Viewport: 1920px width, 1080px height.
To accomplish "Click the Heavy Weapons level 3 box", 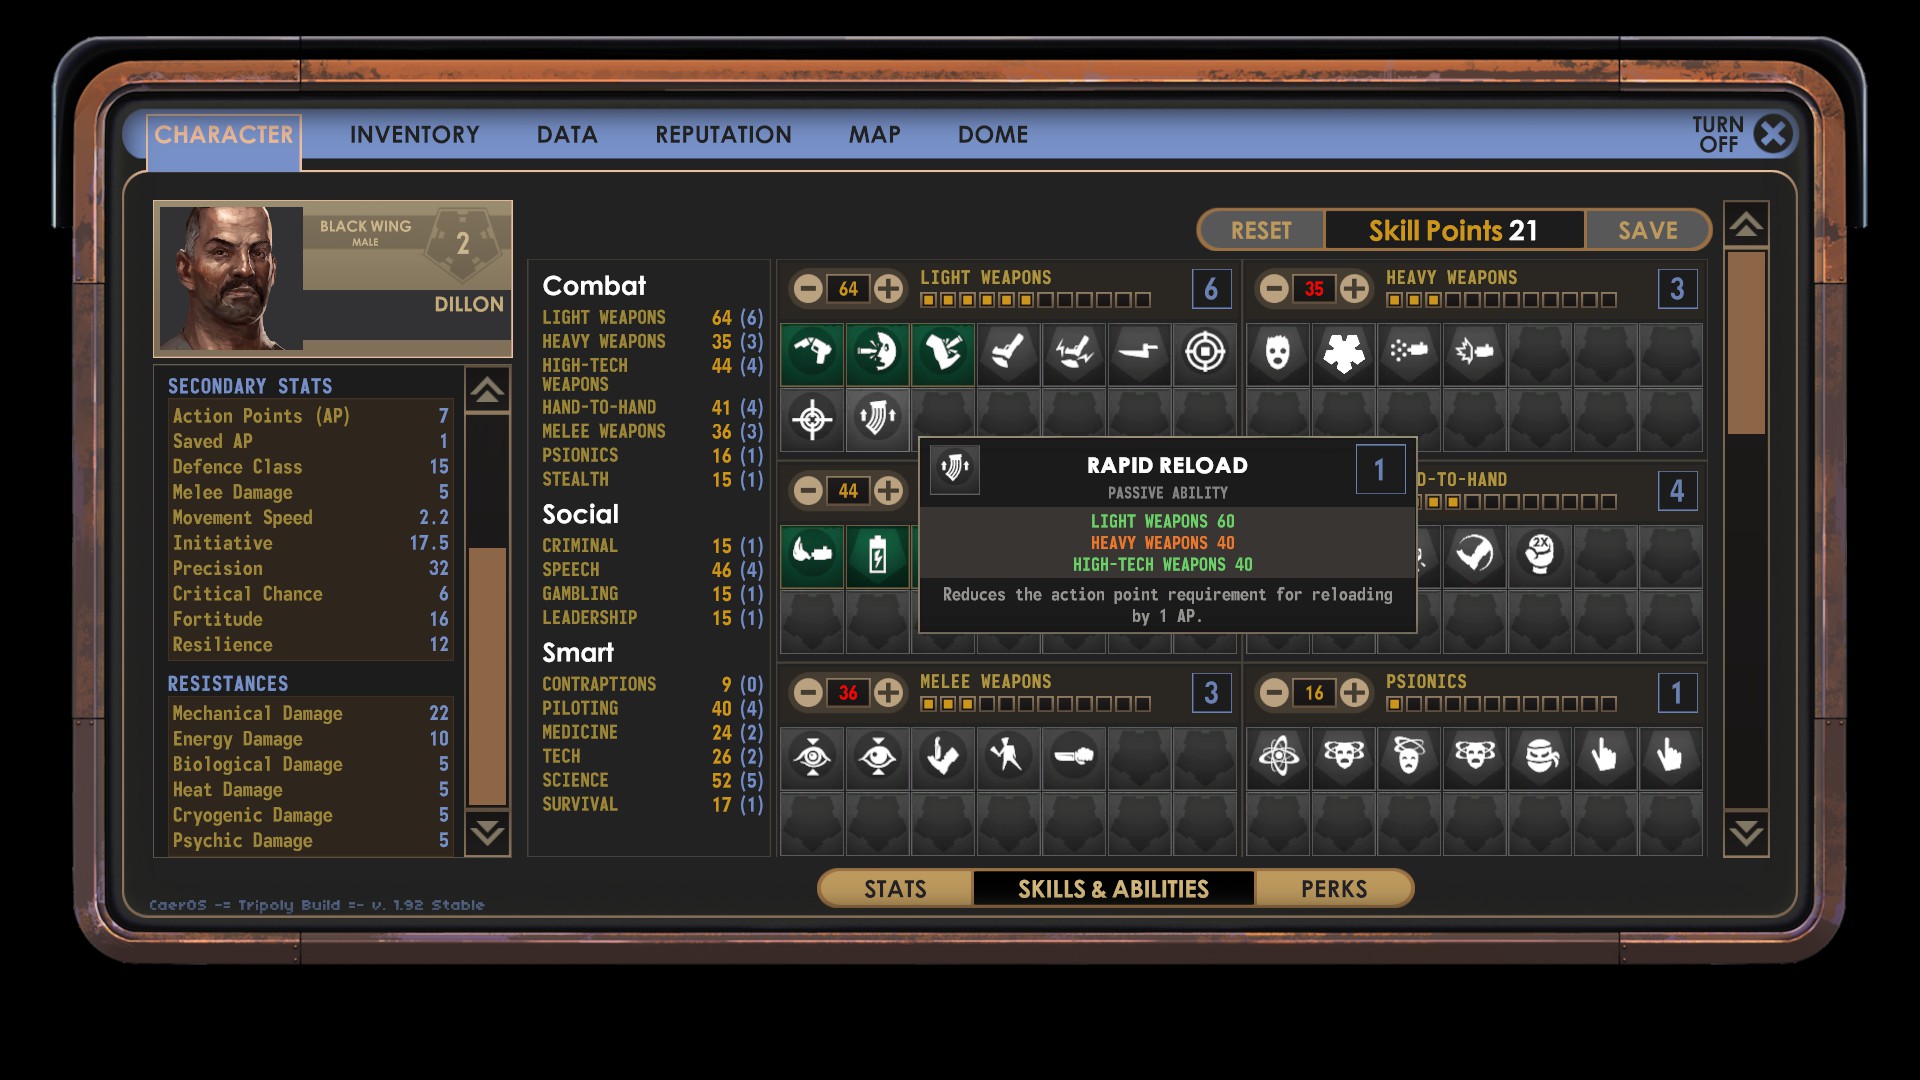I will (x=1677, y=289).
